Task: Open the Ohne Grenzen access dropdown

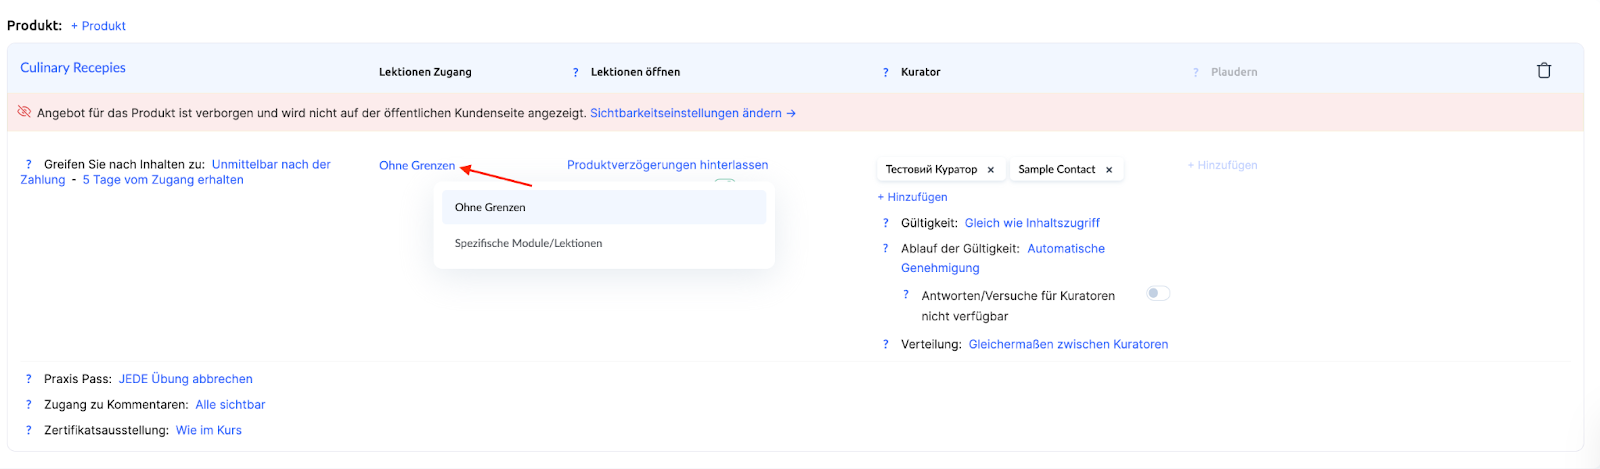Action: pyautogui.click(x=416, y=166)
